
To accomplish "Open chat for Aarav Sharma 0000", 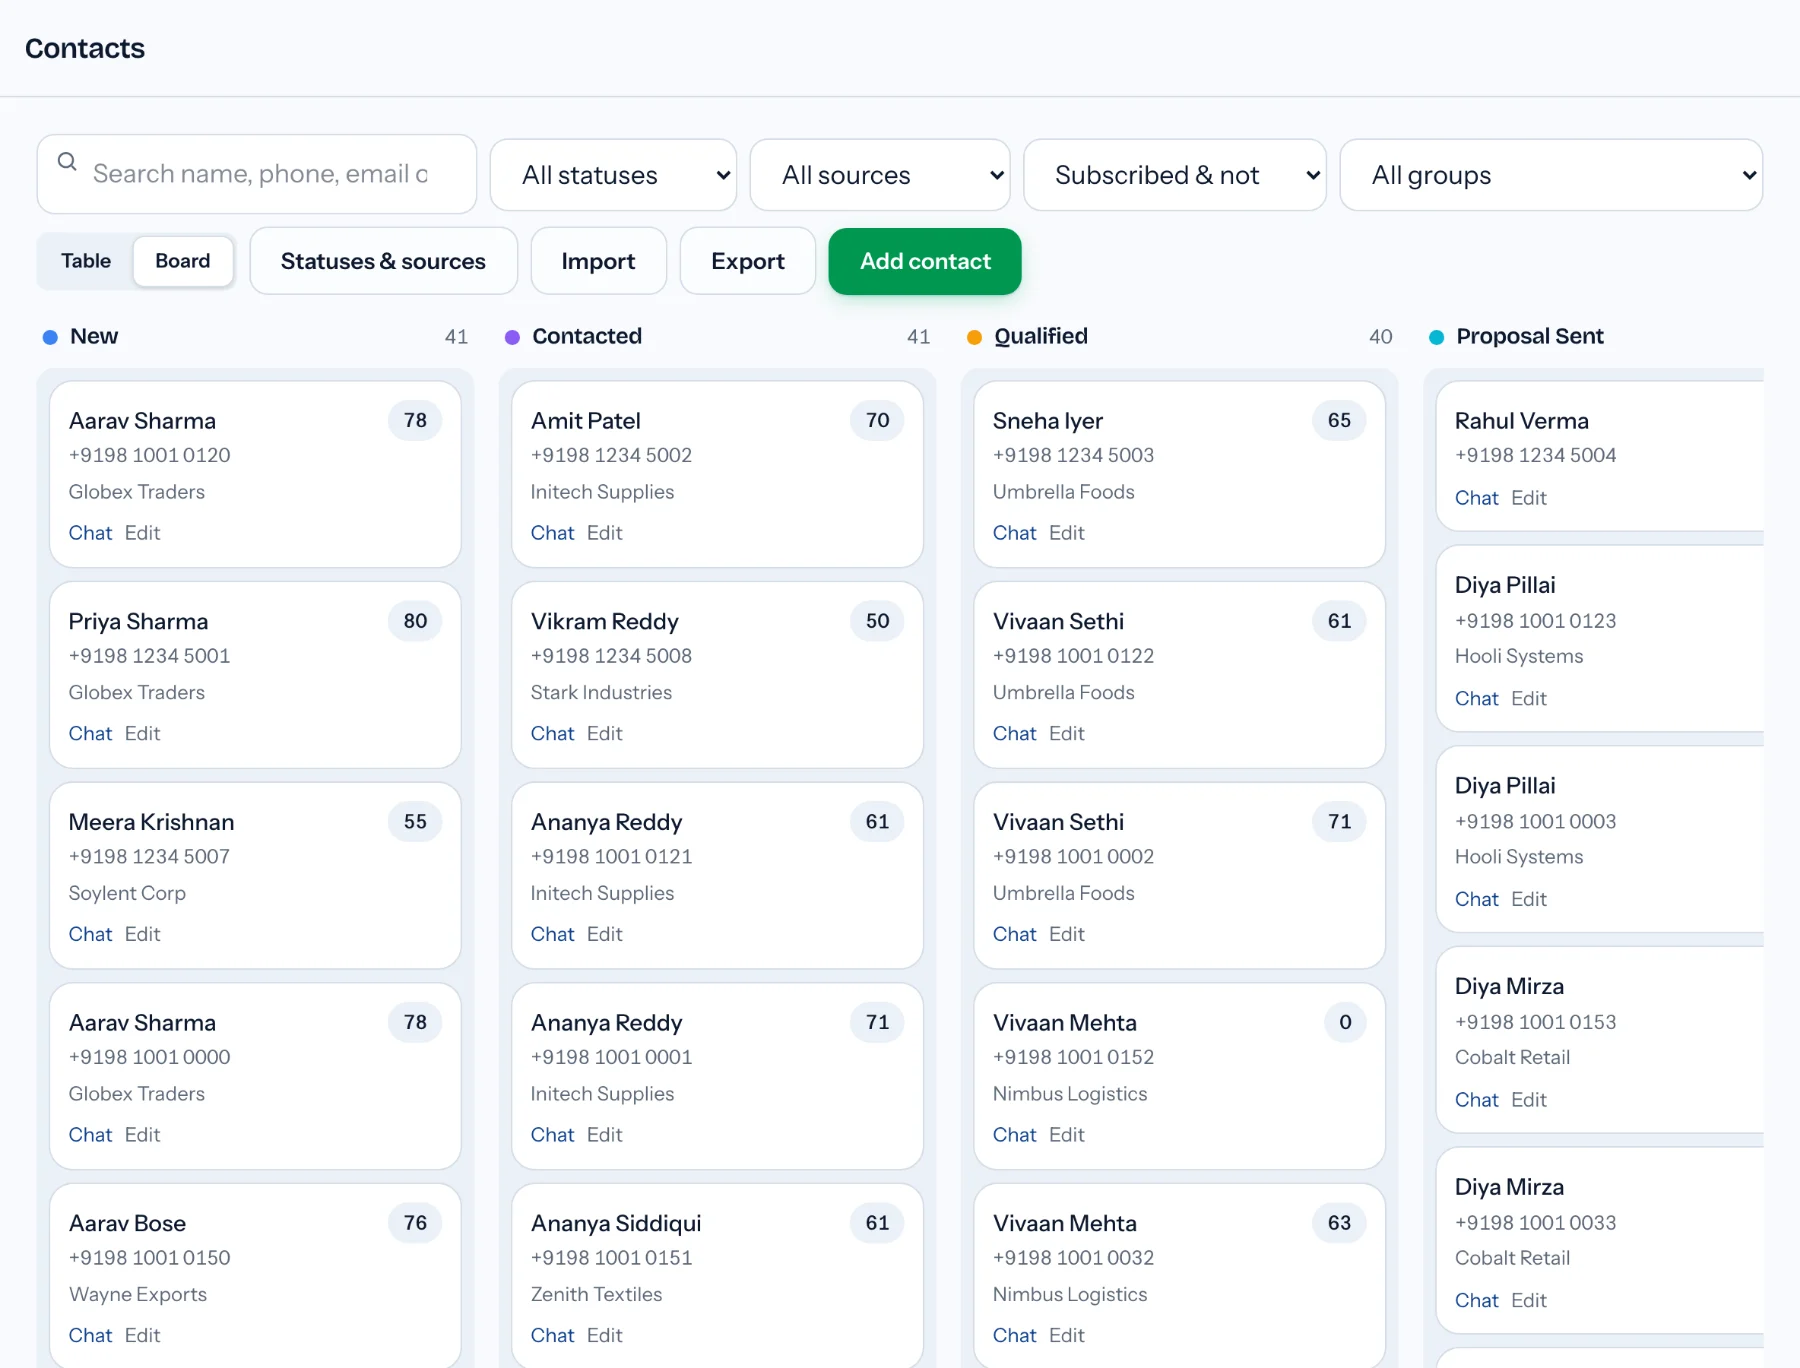I will 90,1135.
